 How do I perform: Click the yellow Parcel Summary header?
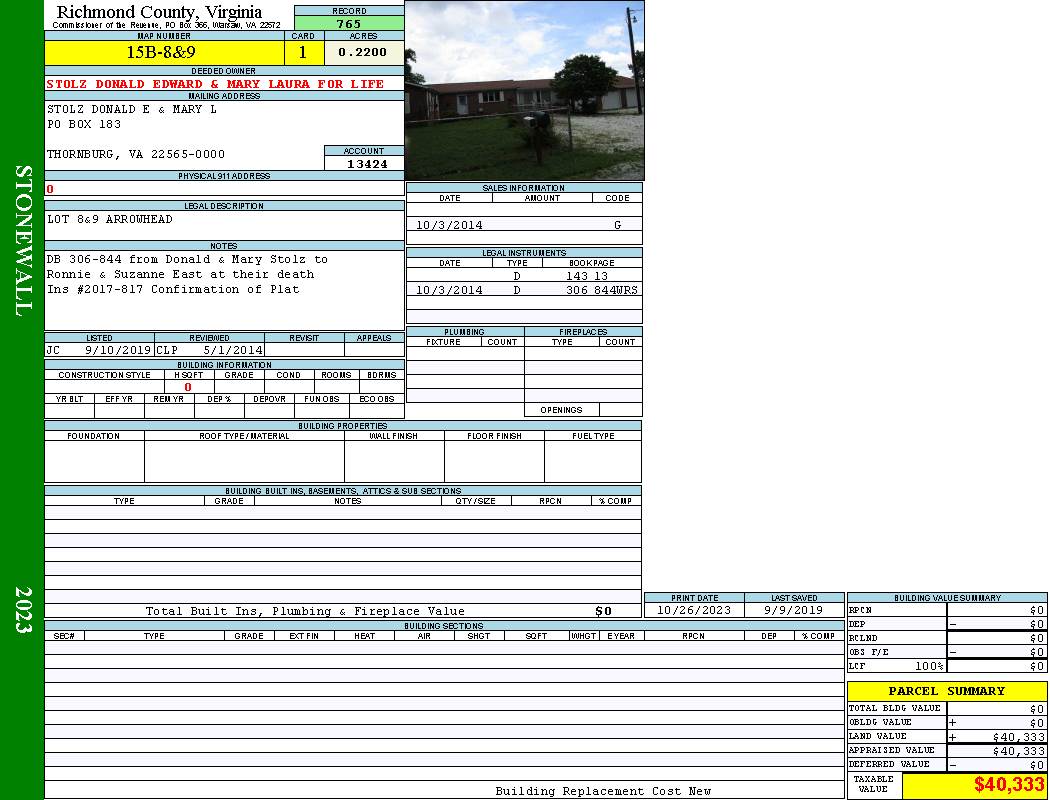[x=946, y=691]
